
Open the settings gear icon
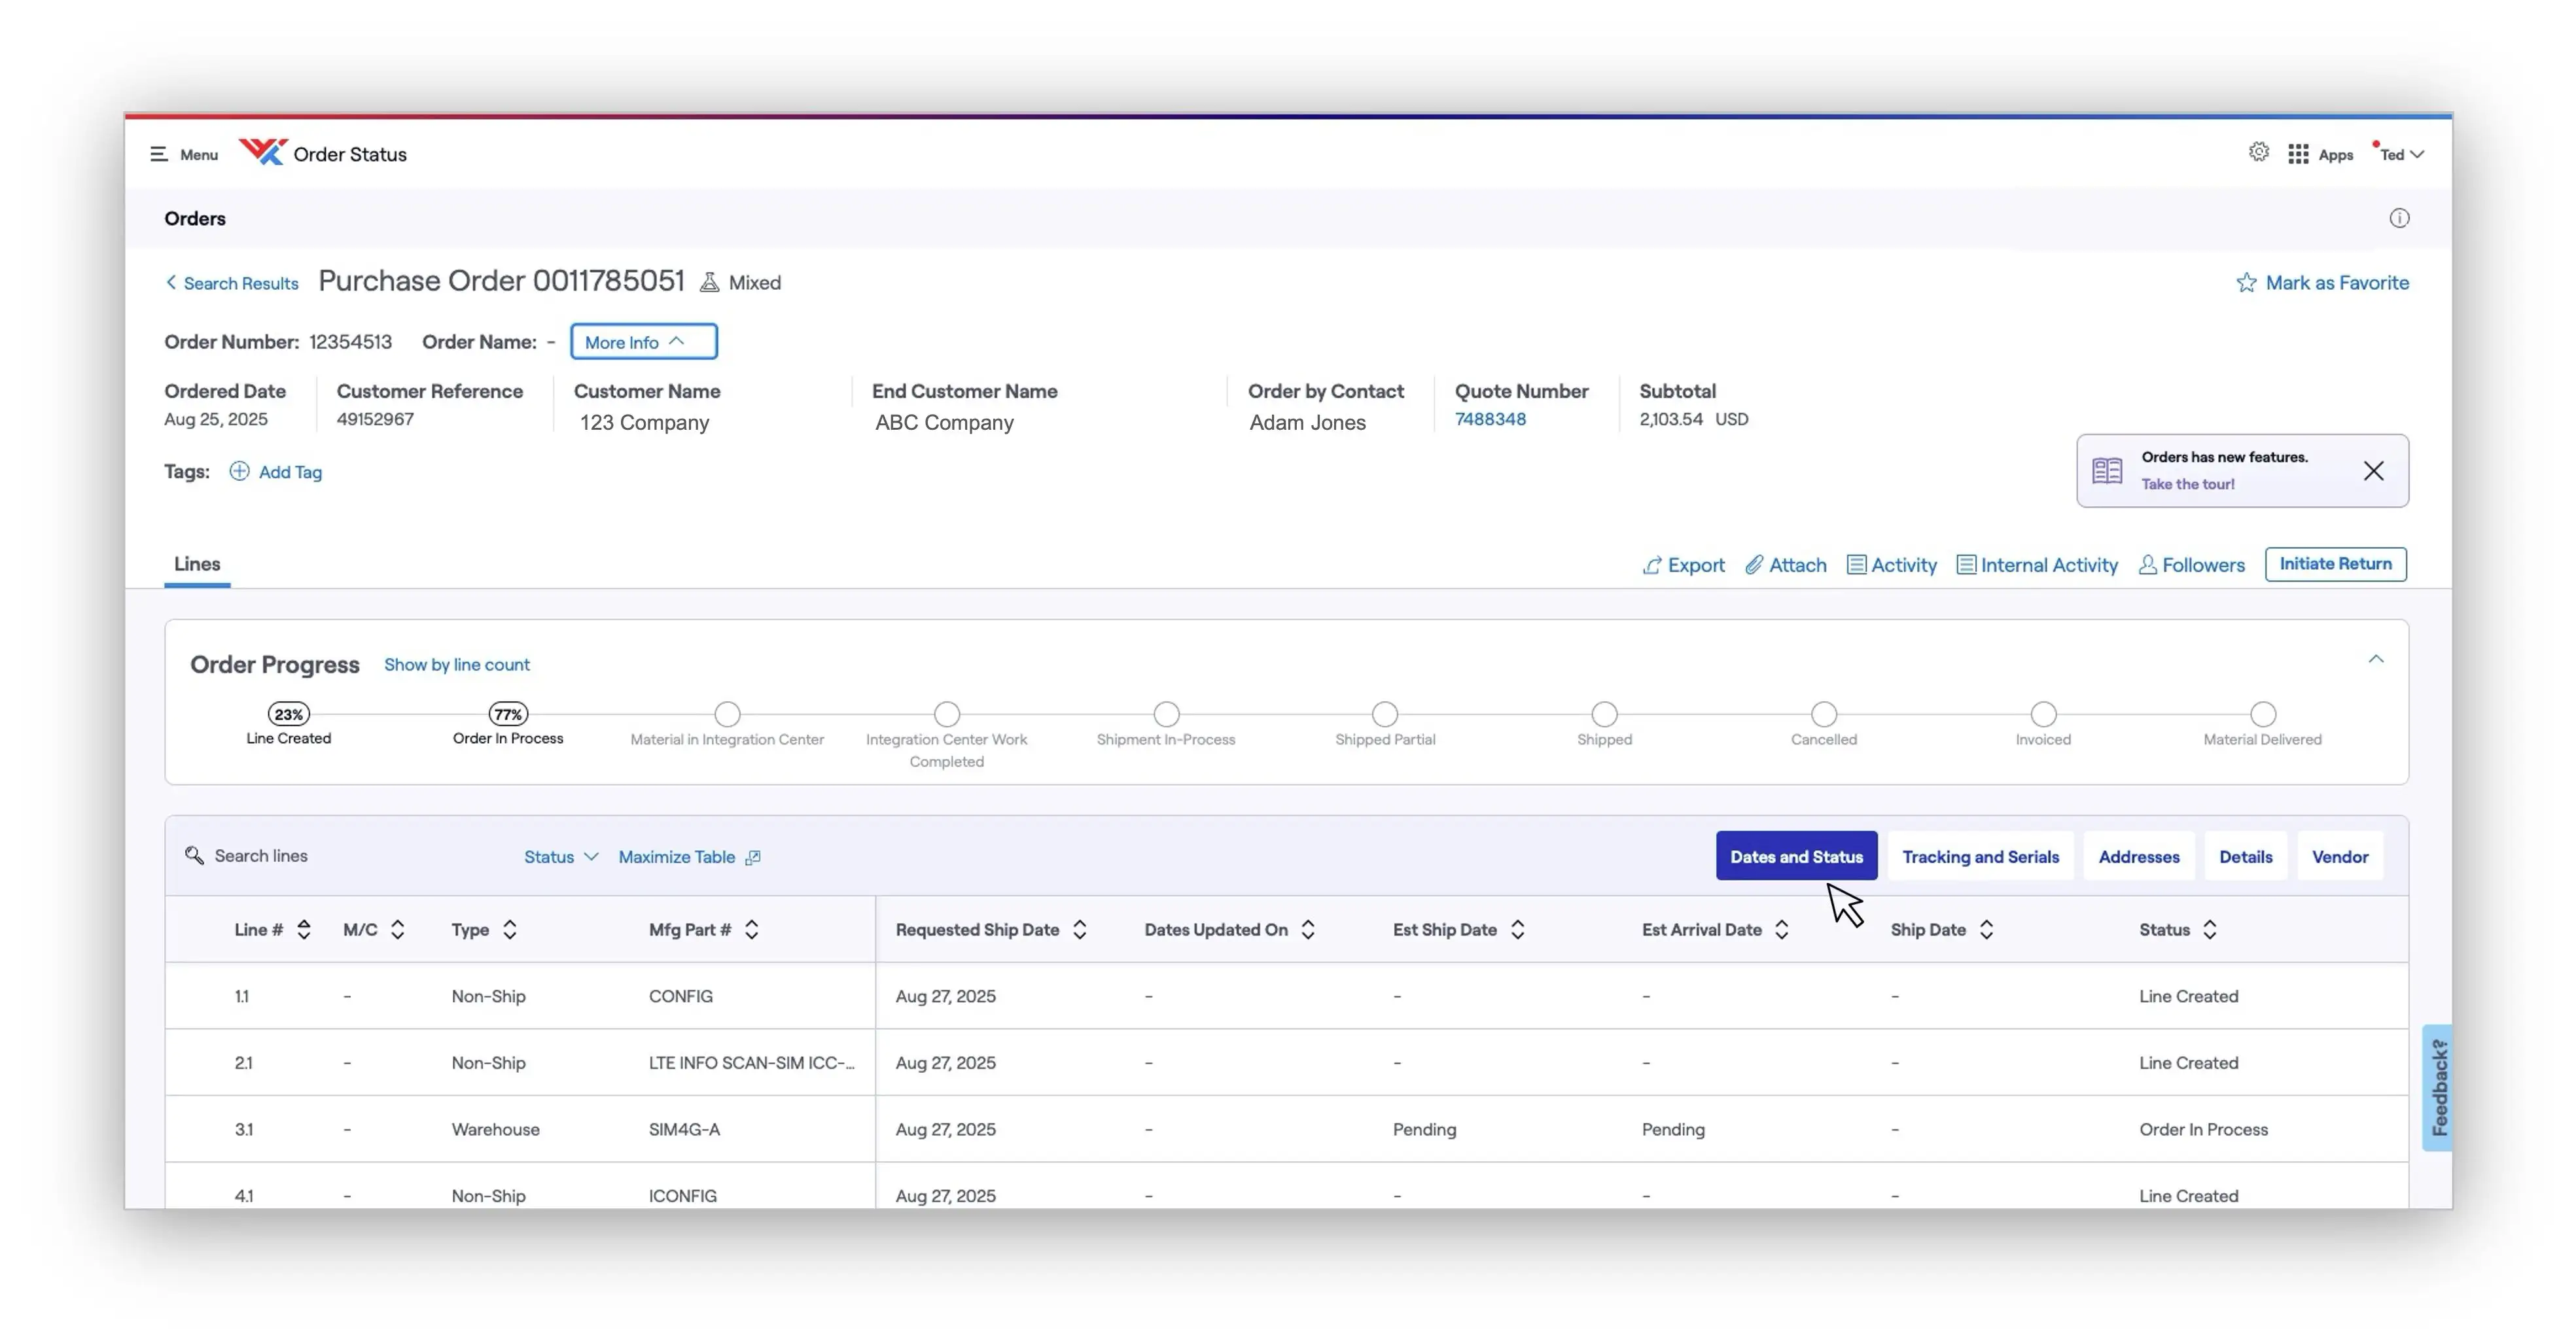[2258, 152]
